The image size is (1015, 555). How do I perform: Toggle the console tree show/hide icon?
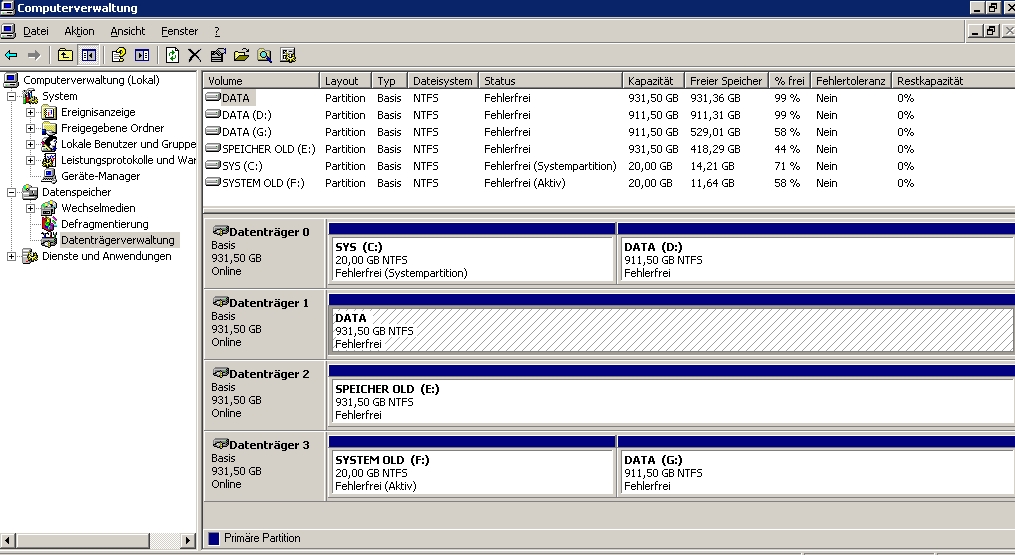[89, 55]
